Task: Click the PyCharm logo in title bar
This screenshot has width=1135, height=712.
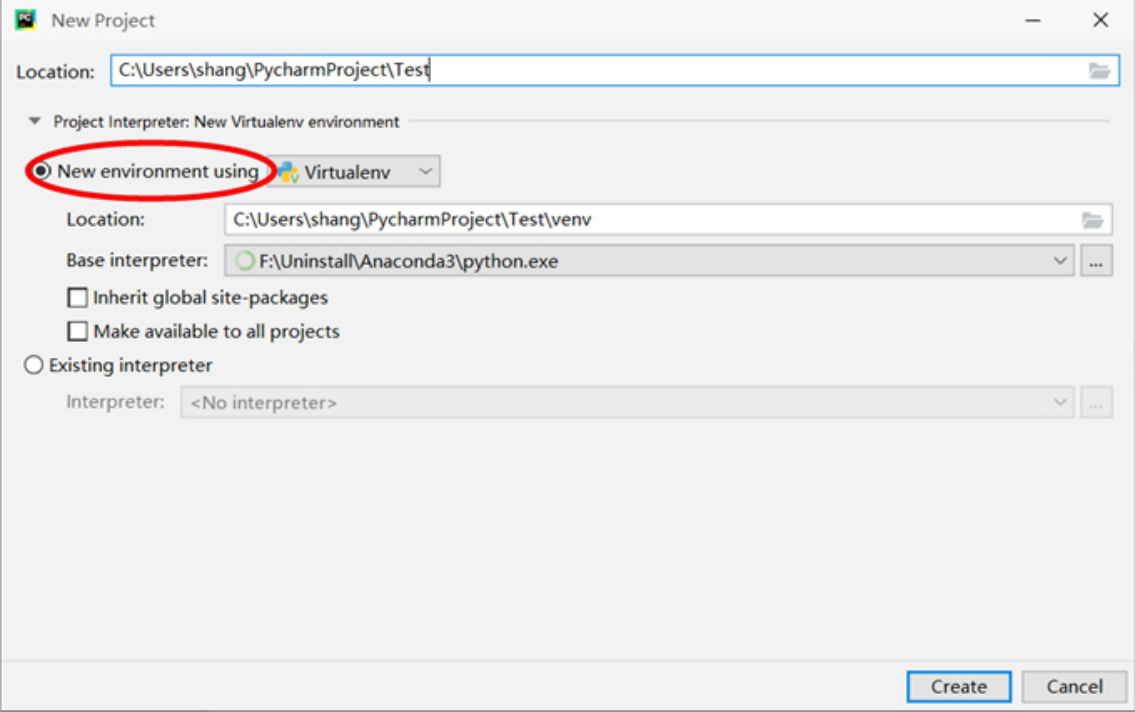Action: point(25,20)
